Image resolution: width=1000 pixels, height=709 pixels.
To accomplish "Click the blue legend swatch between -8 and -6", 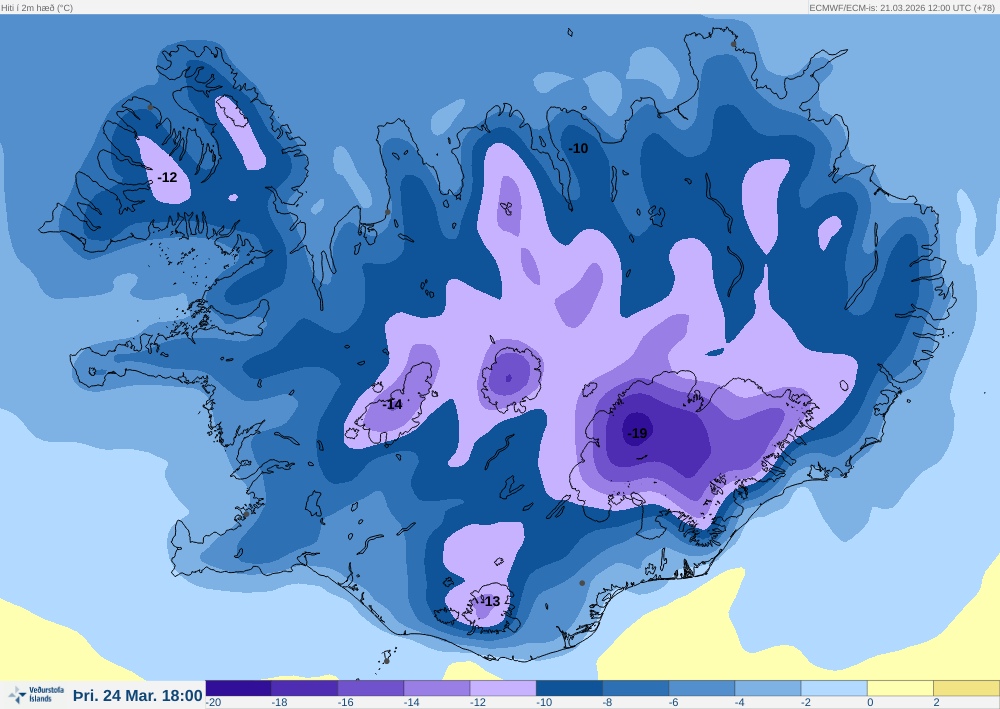I will [x=636, y=688].
